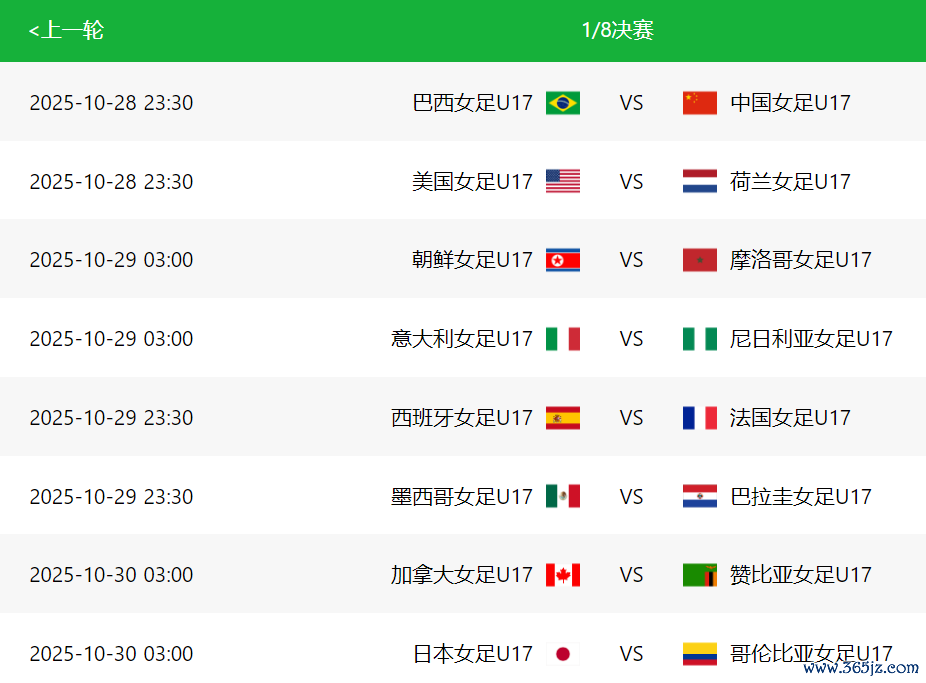
Task: Open 中国女足U17 team link
Action: (790, 103)
